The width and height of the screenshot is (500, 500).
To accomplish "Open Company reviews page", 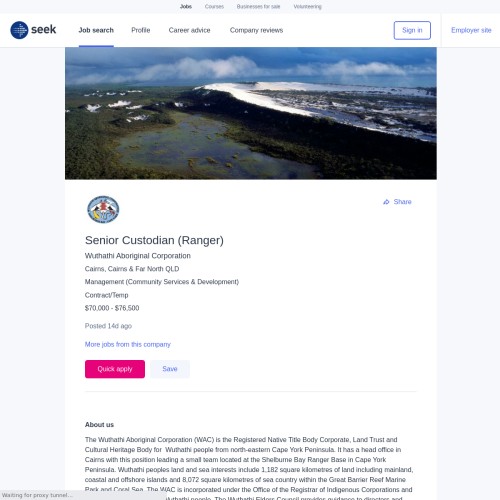I will pos(256,30).
